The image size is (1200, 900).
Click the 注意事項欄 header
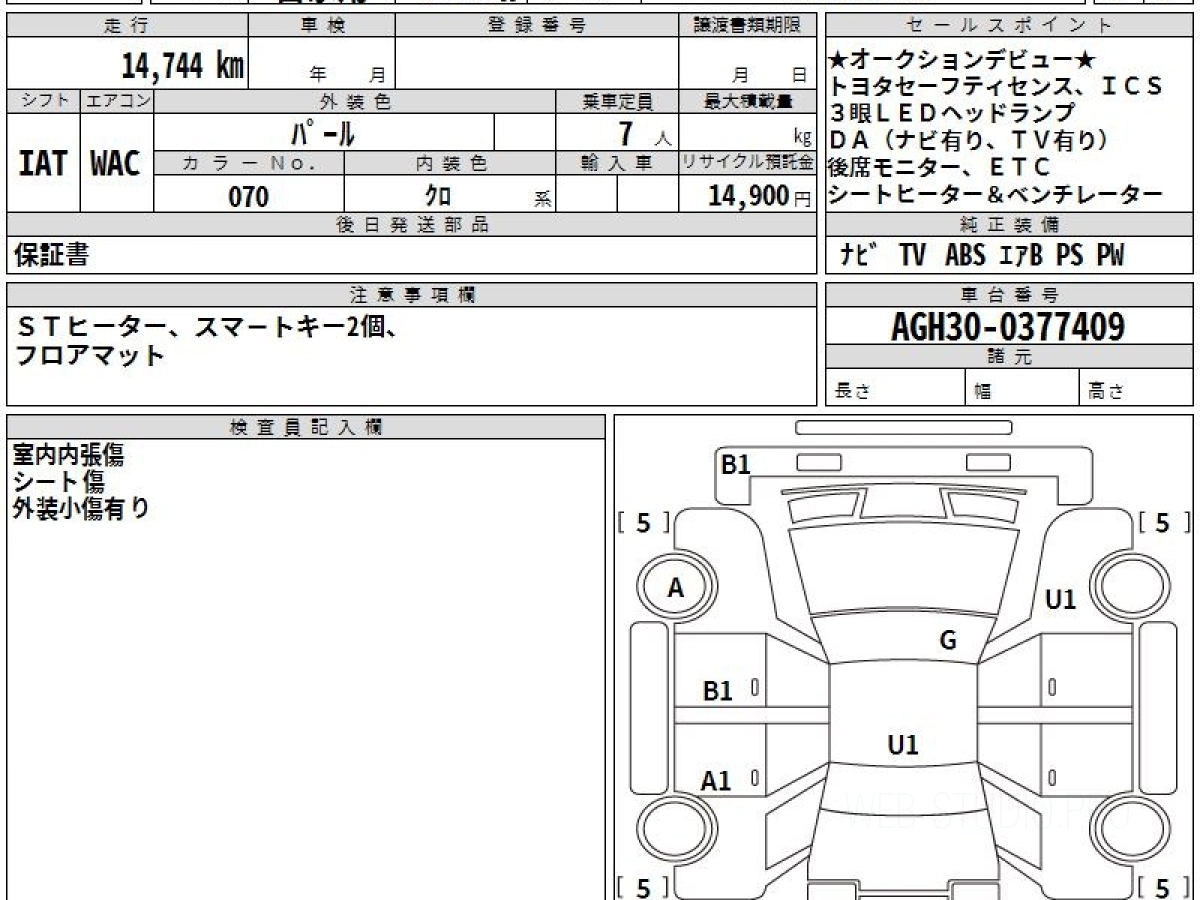pos(411,294)
